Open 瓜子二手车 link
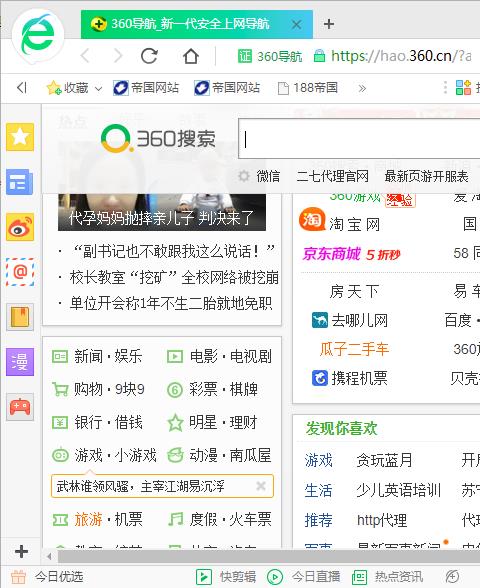The height and width of the screenshot is (588, 480). (354, 349)
